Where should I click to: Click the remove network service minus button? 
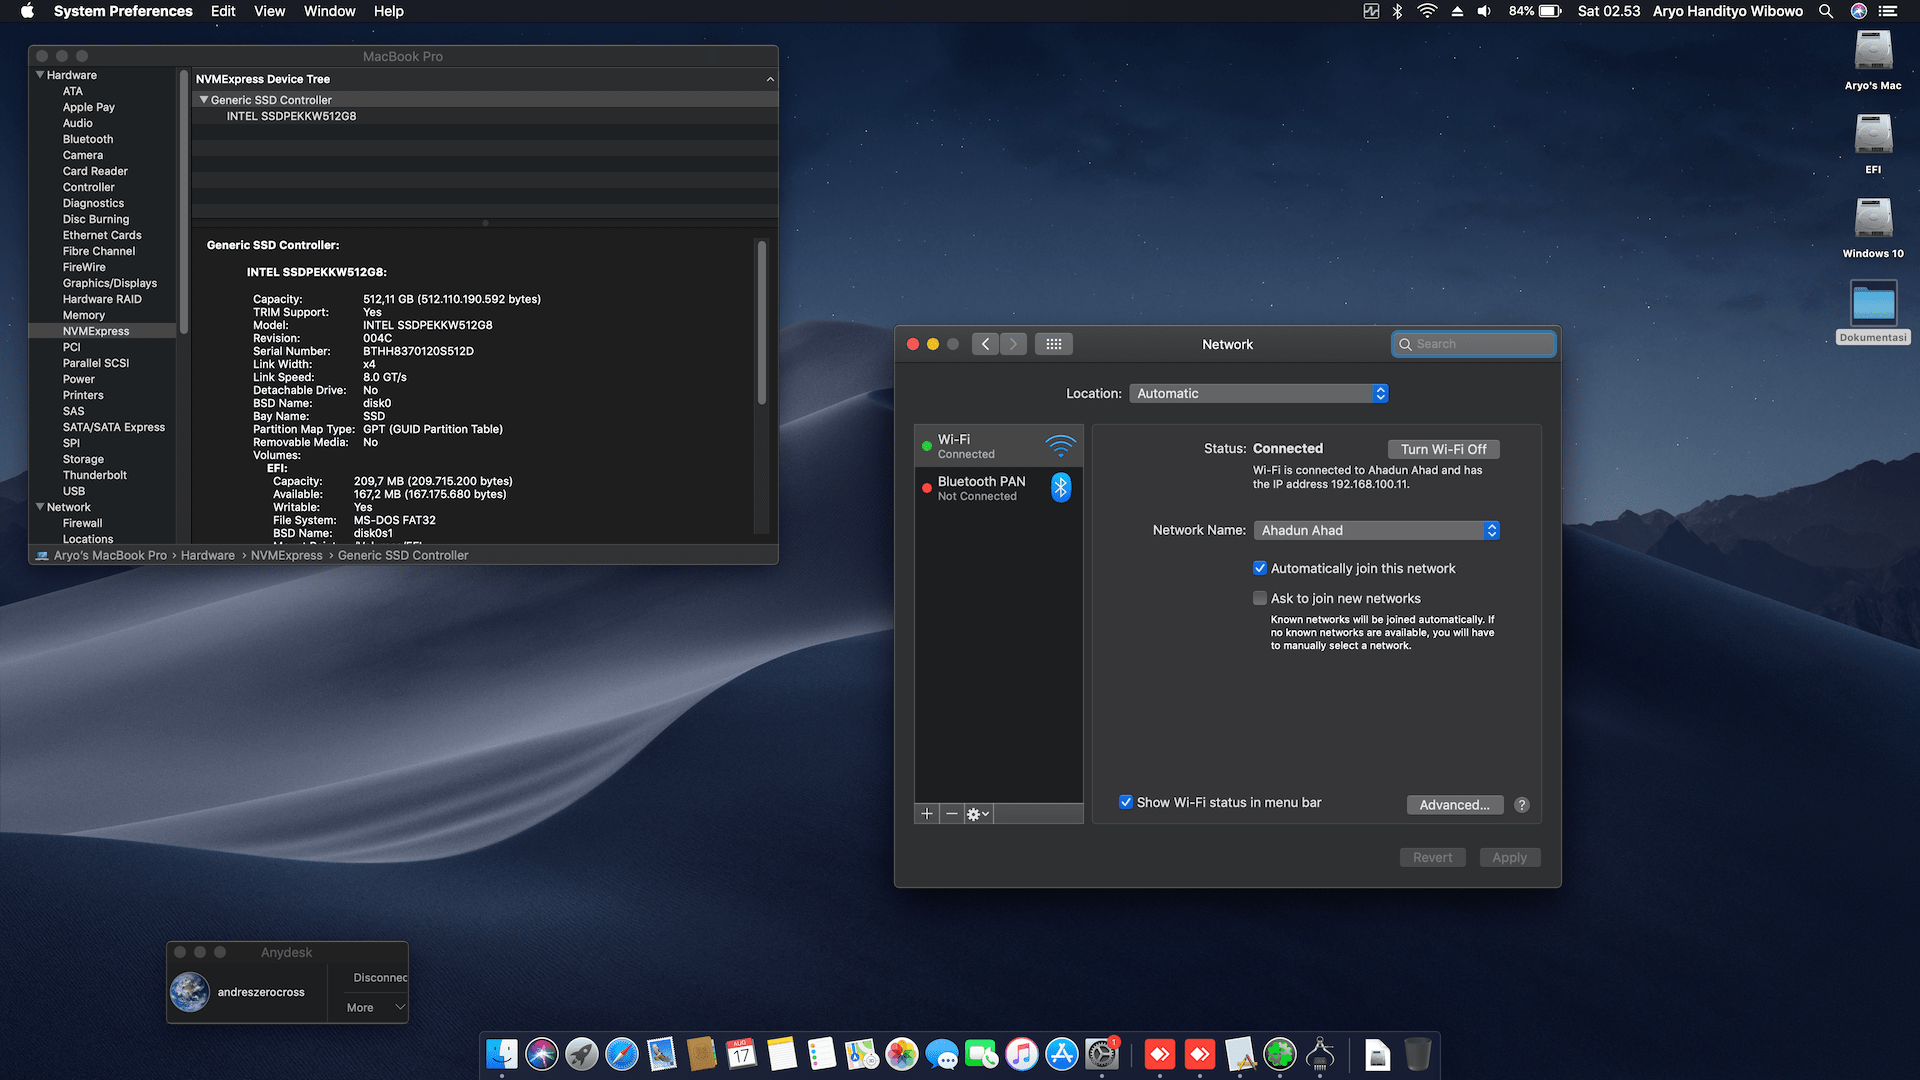pos(952,814)
